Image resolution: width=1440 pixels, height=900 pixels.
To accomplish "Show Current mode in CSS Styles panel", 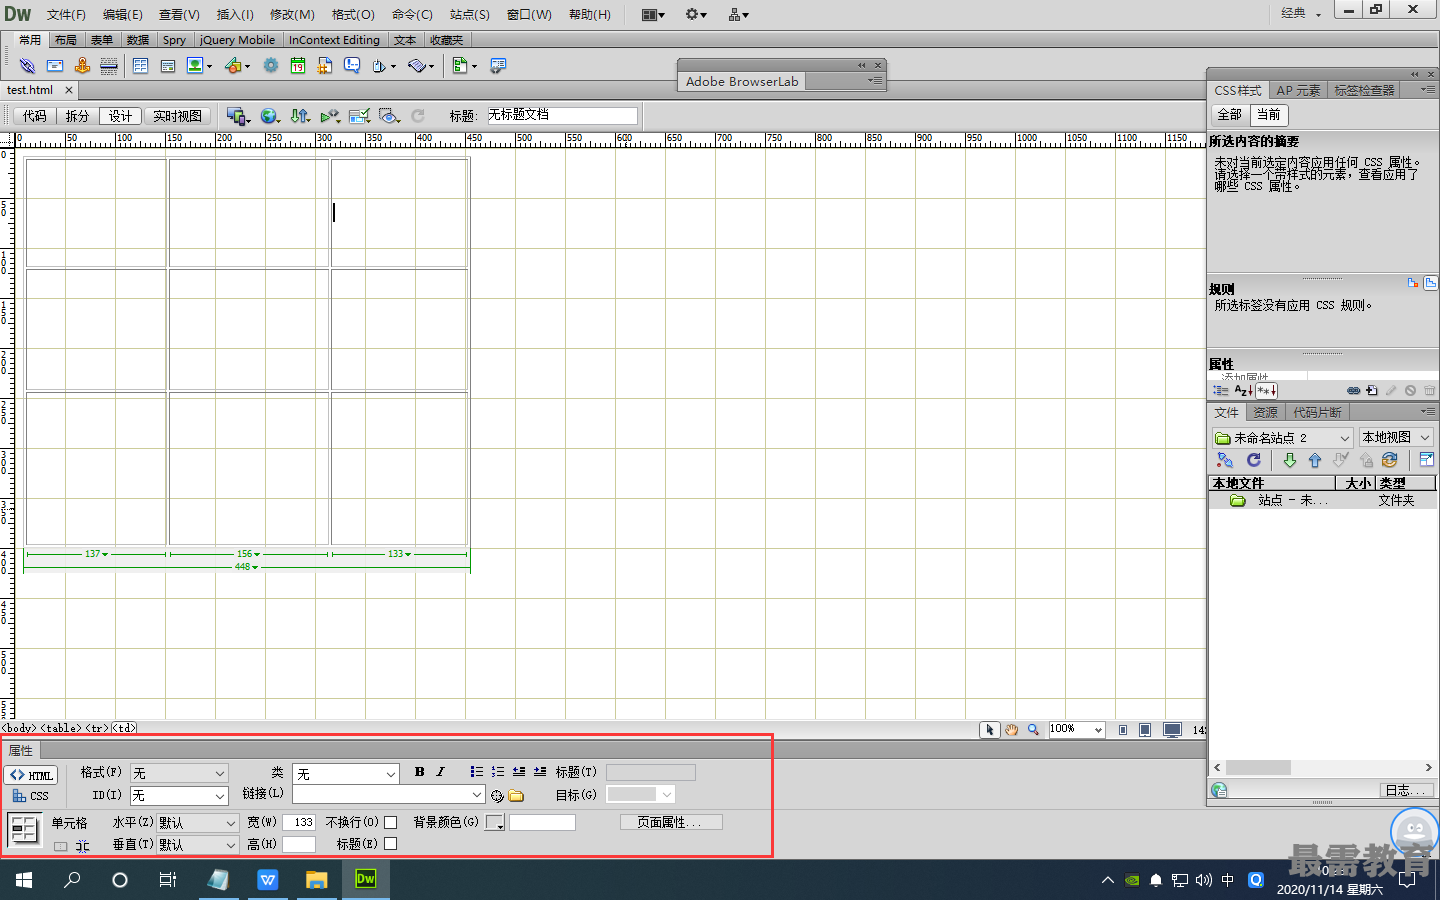I will [x=1268, y=114].
